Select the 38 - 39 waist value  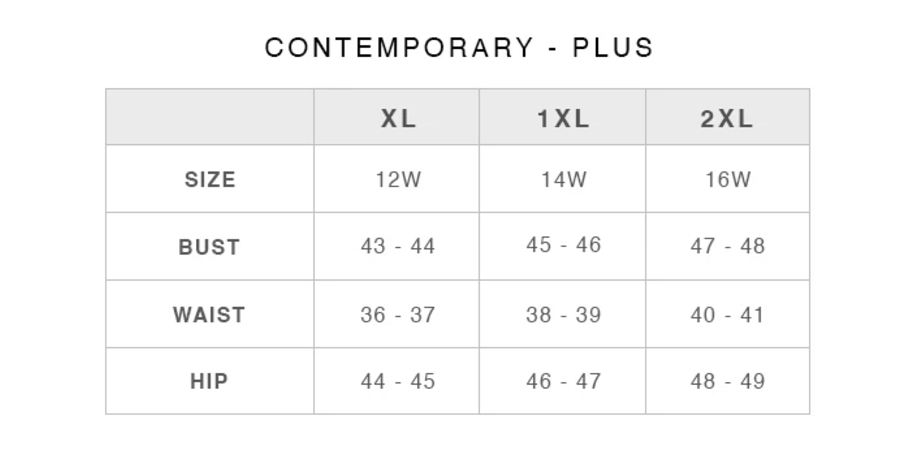[563, 315]
